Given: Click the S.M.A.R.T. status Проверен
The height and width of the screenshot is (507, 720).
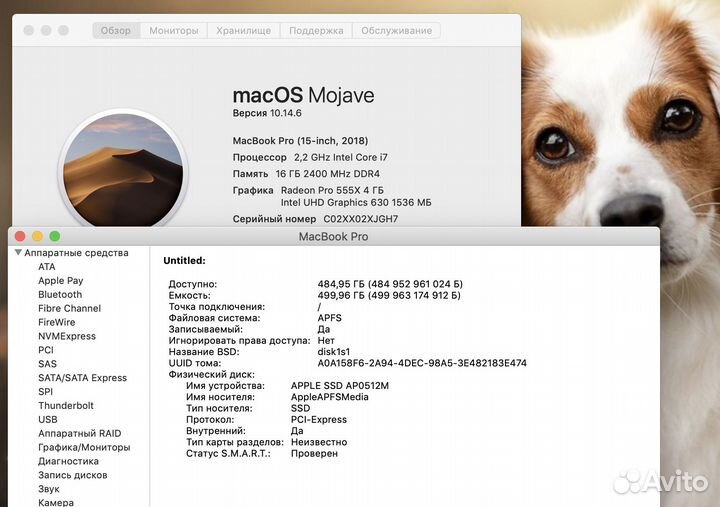Looking at the screenshot, I should pos(315,453).
